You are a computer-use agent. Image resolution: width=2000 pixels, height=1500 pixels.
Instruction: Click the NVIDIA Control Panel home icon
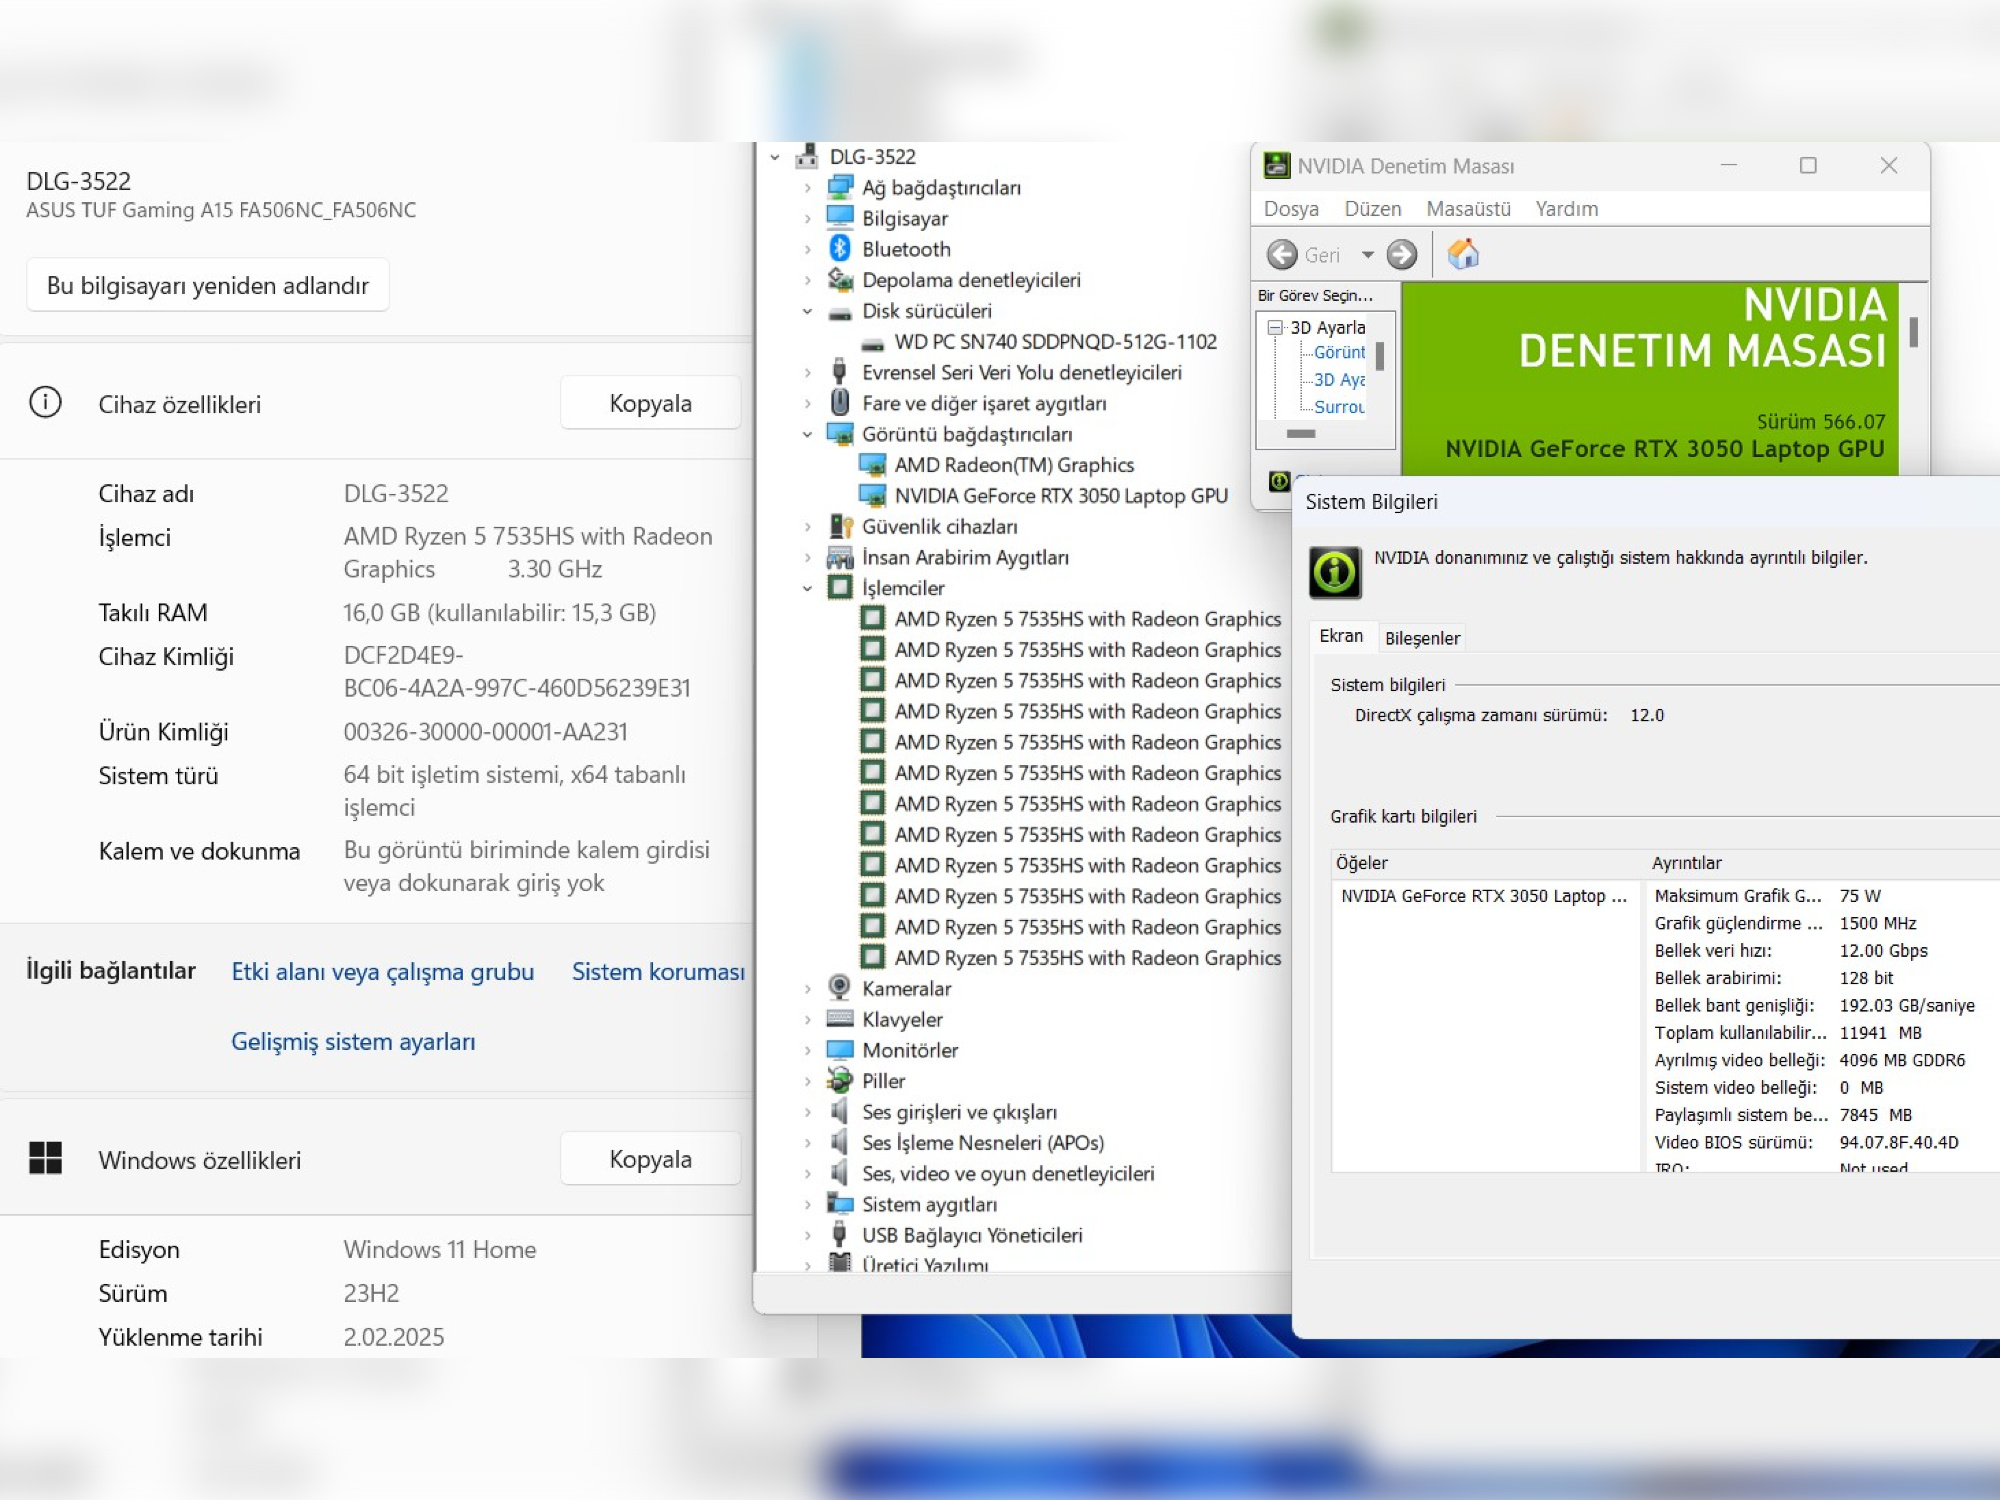point(1463,254)
